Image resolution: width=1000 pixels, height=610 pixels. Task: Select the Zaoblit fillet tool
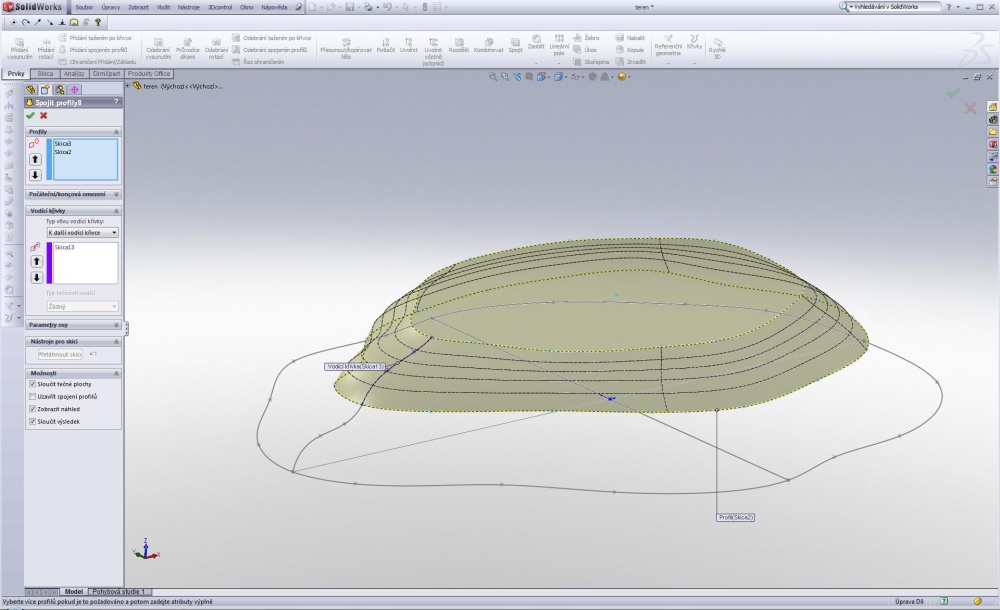536,42
